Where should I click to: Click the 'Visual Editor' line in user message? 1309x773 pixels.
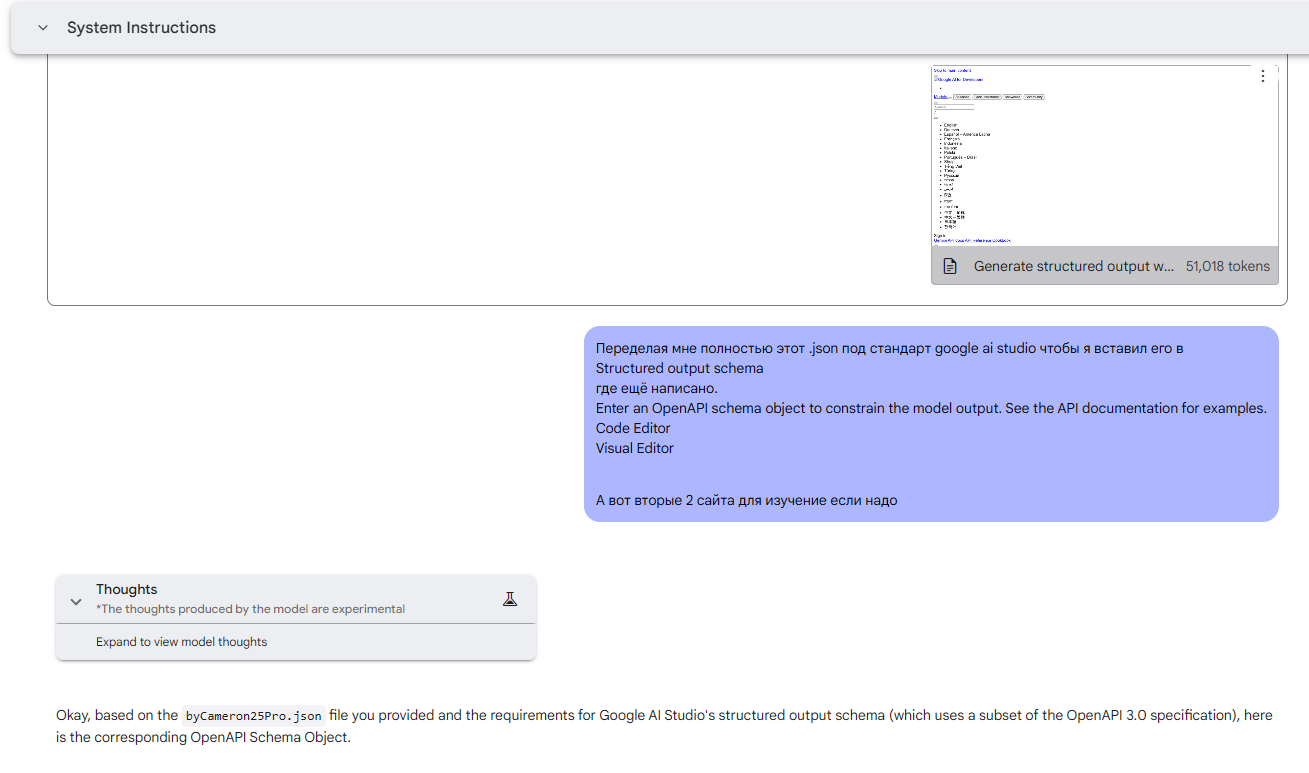pos(634,448)
